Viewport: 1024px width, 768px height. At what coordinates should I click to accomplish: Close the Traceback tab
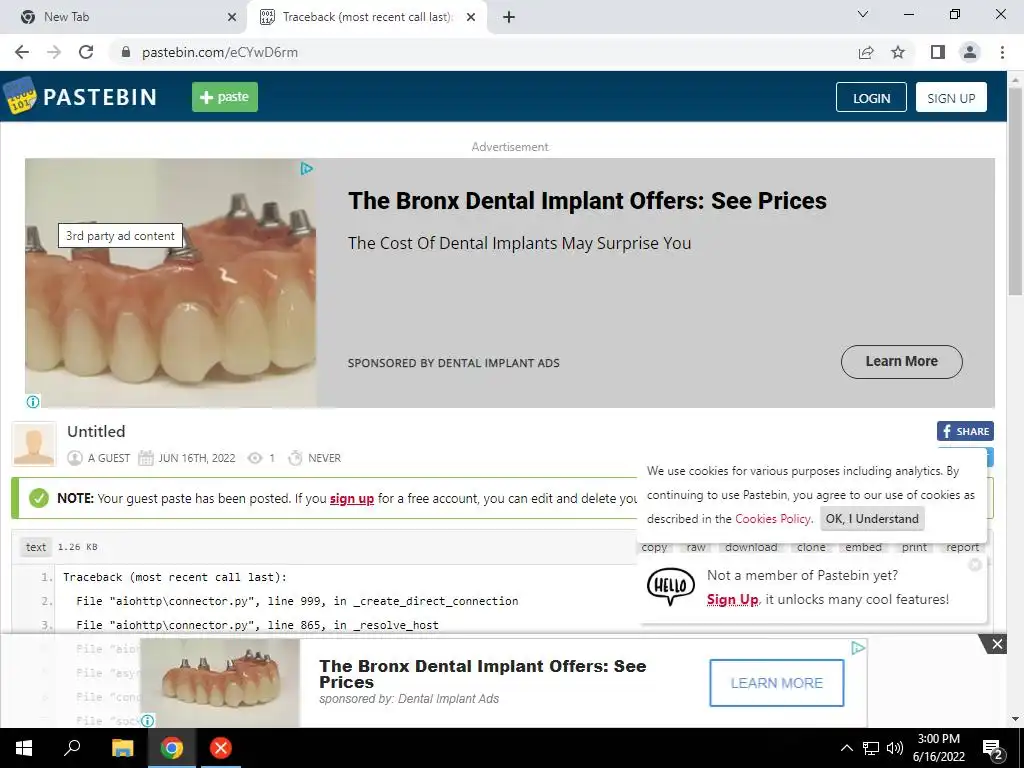(471, 17)
